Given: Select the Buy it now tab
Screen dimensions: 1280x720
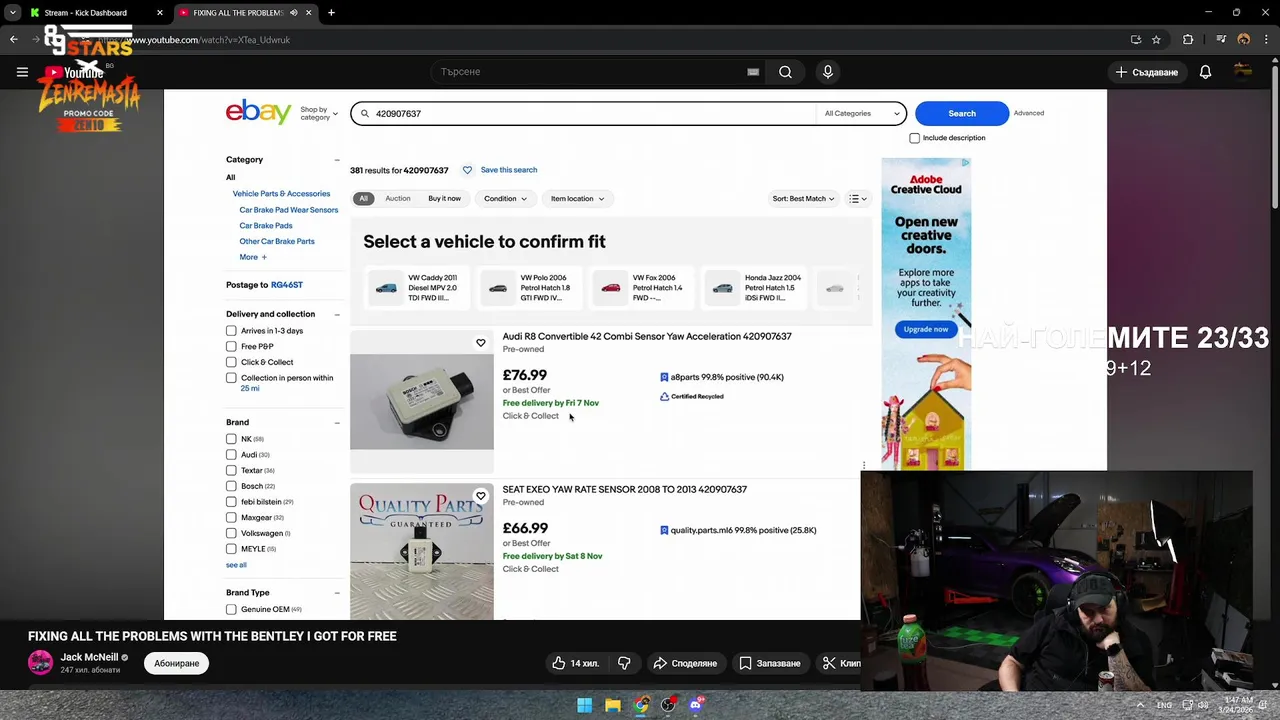Looking at the screenshot, I should [x=444, y=198].
